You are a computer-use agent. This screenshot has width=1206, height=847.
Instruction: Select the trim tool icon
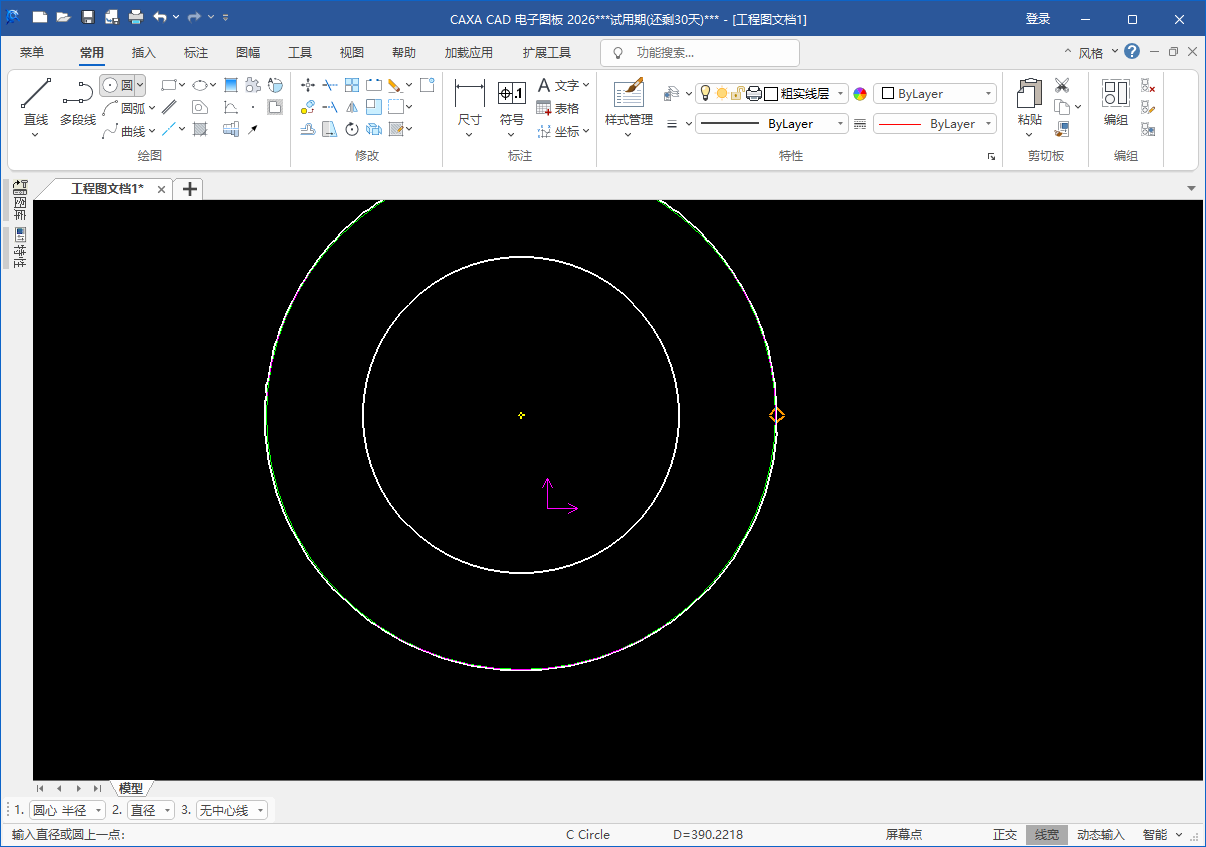[x=330, y=85]
